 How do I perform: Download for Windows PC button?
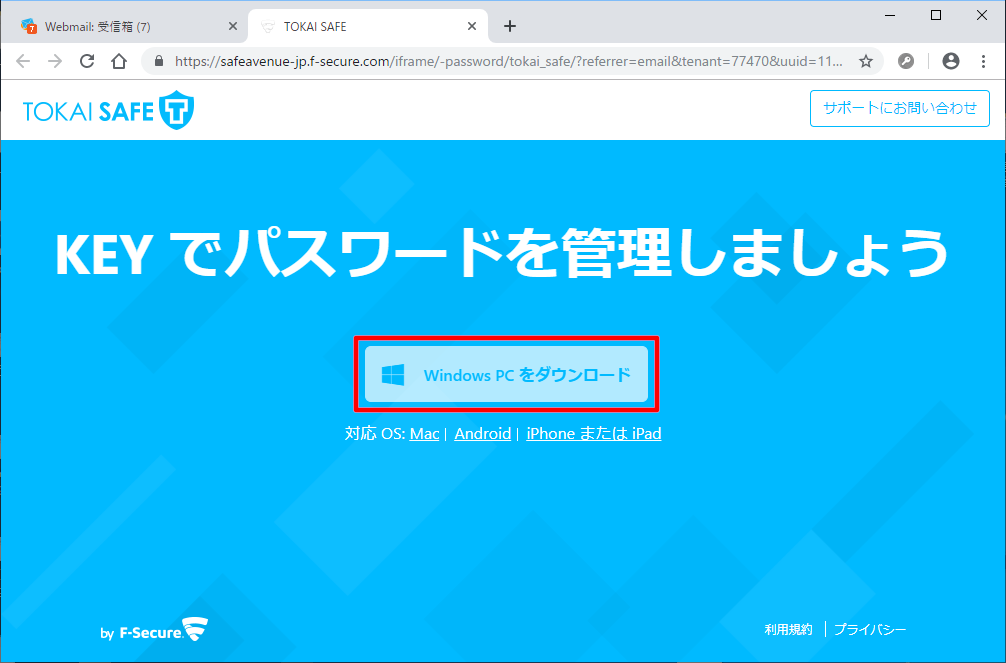(506, 374)
